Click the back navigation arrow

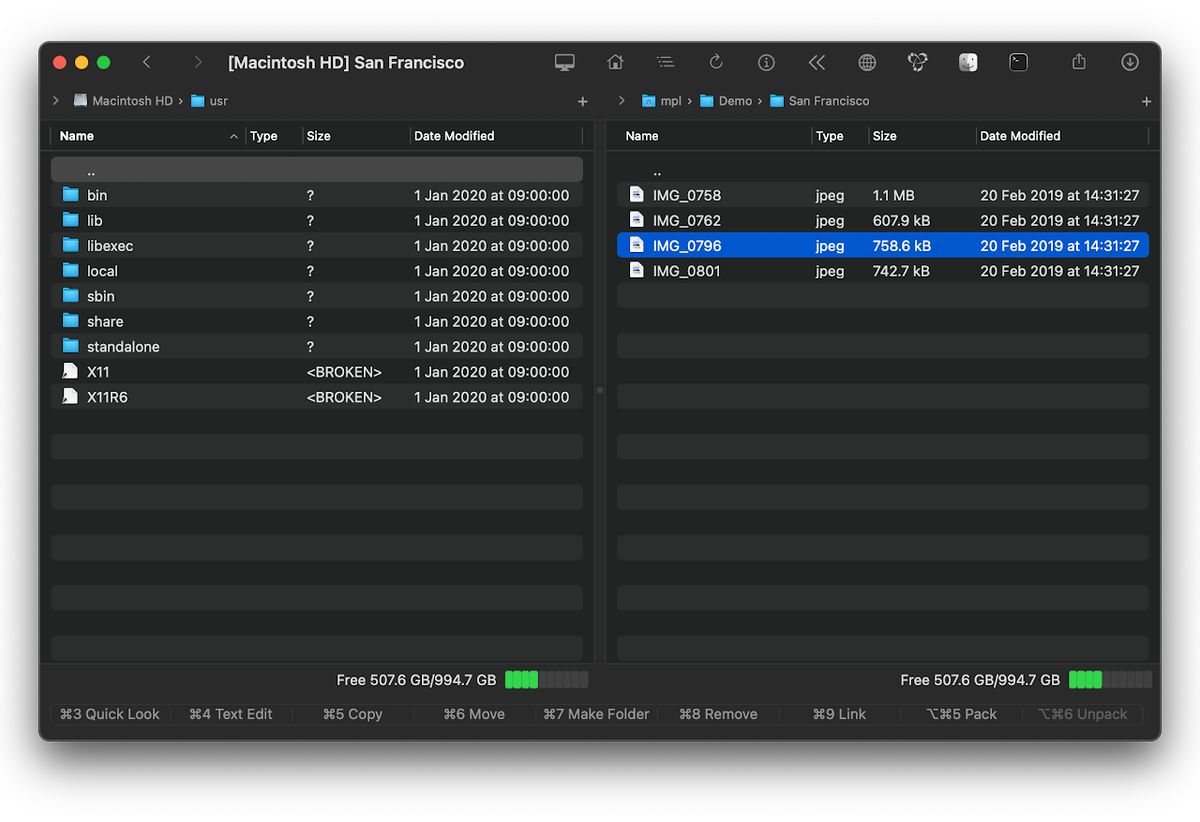(147, 62)
